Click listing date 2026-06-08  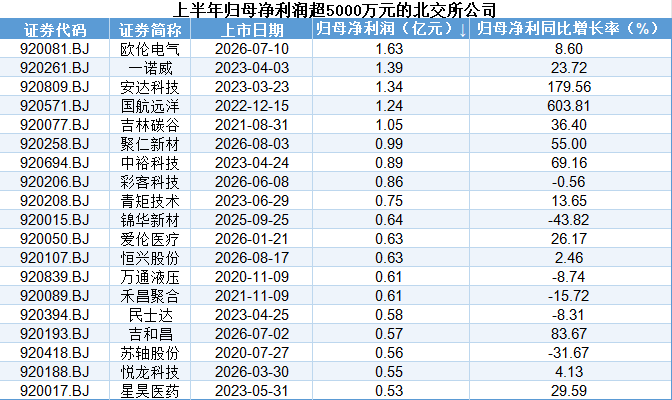pos(252,182)
